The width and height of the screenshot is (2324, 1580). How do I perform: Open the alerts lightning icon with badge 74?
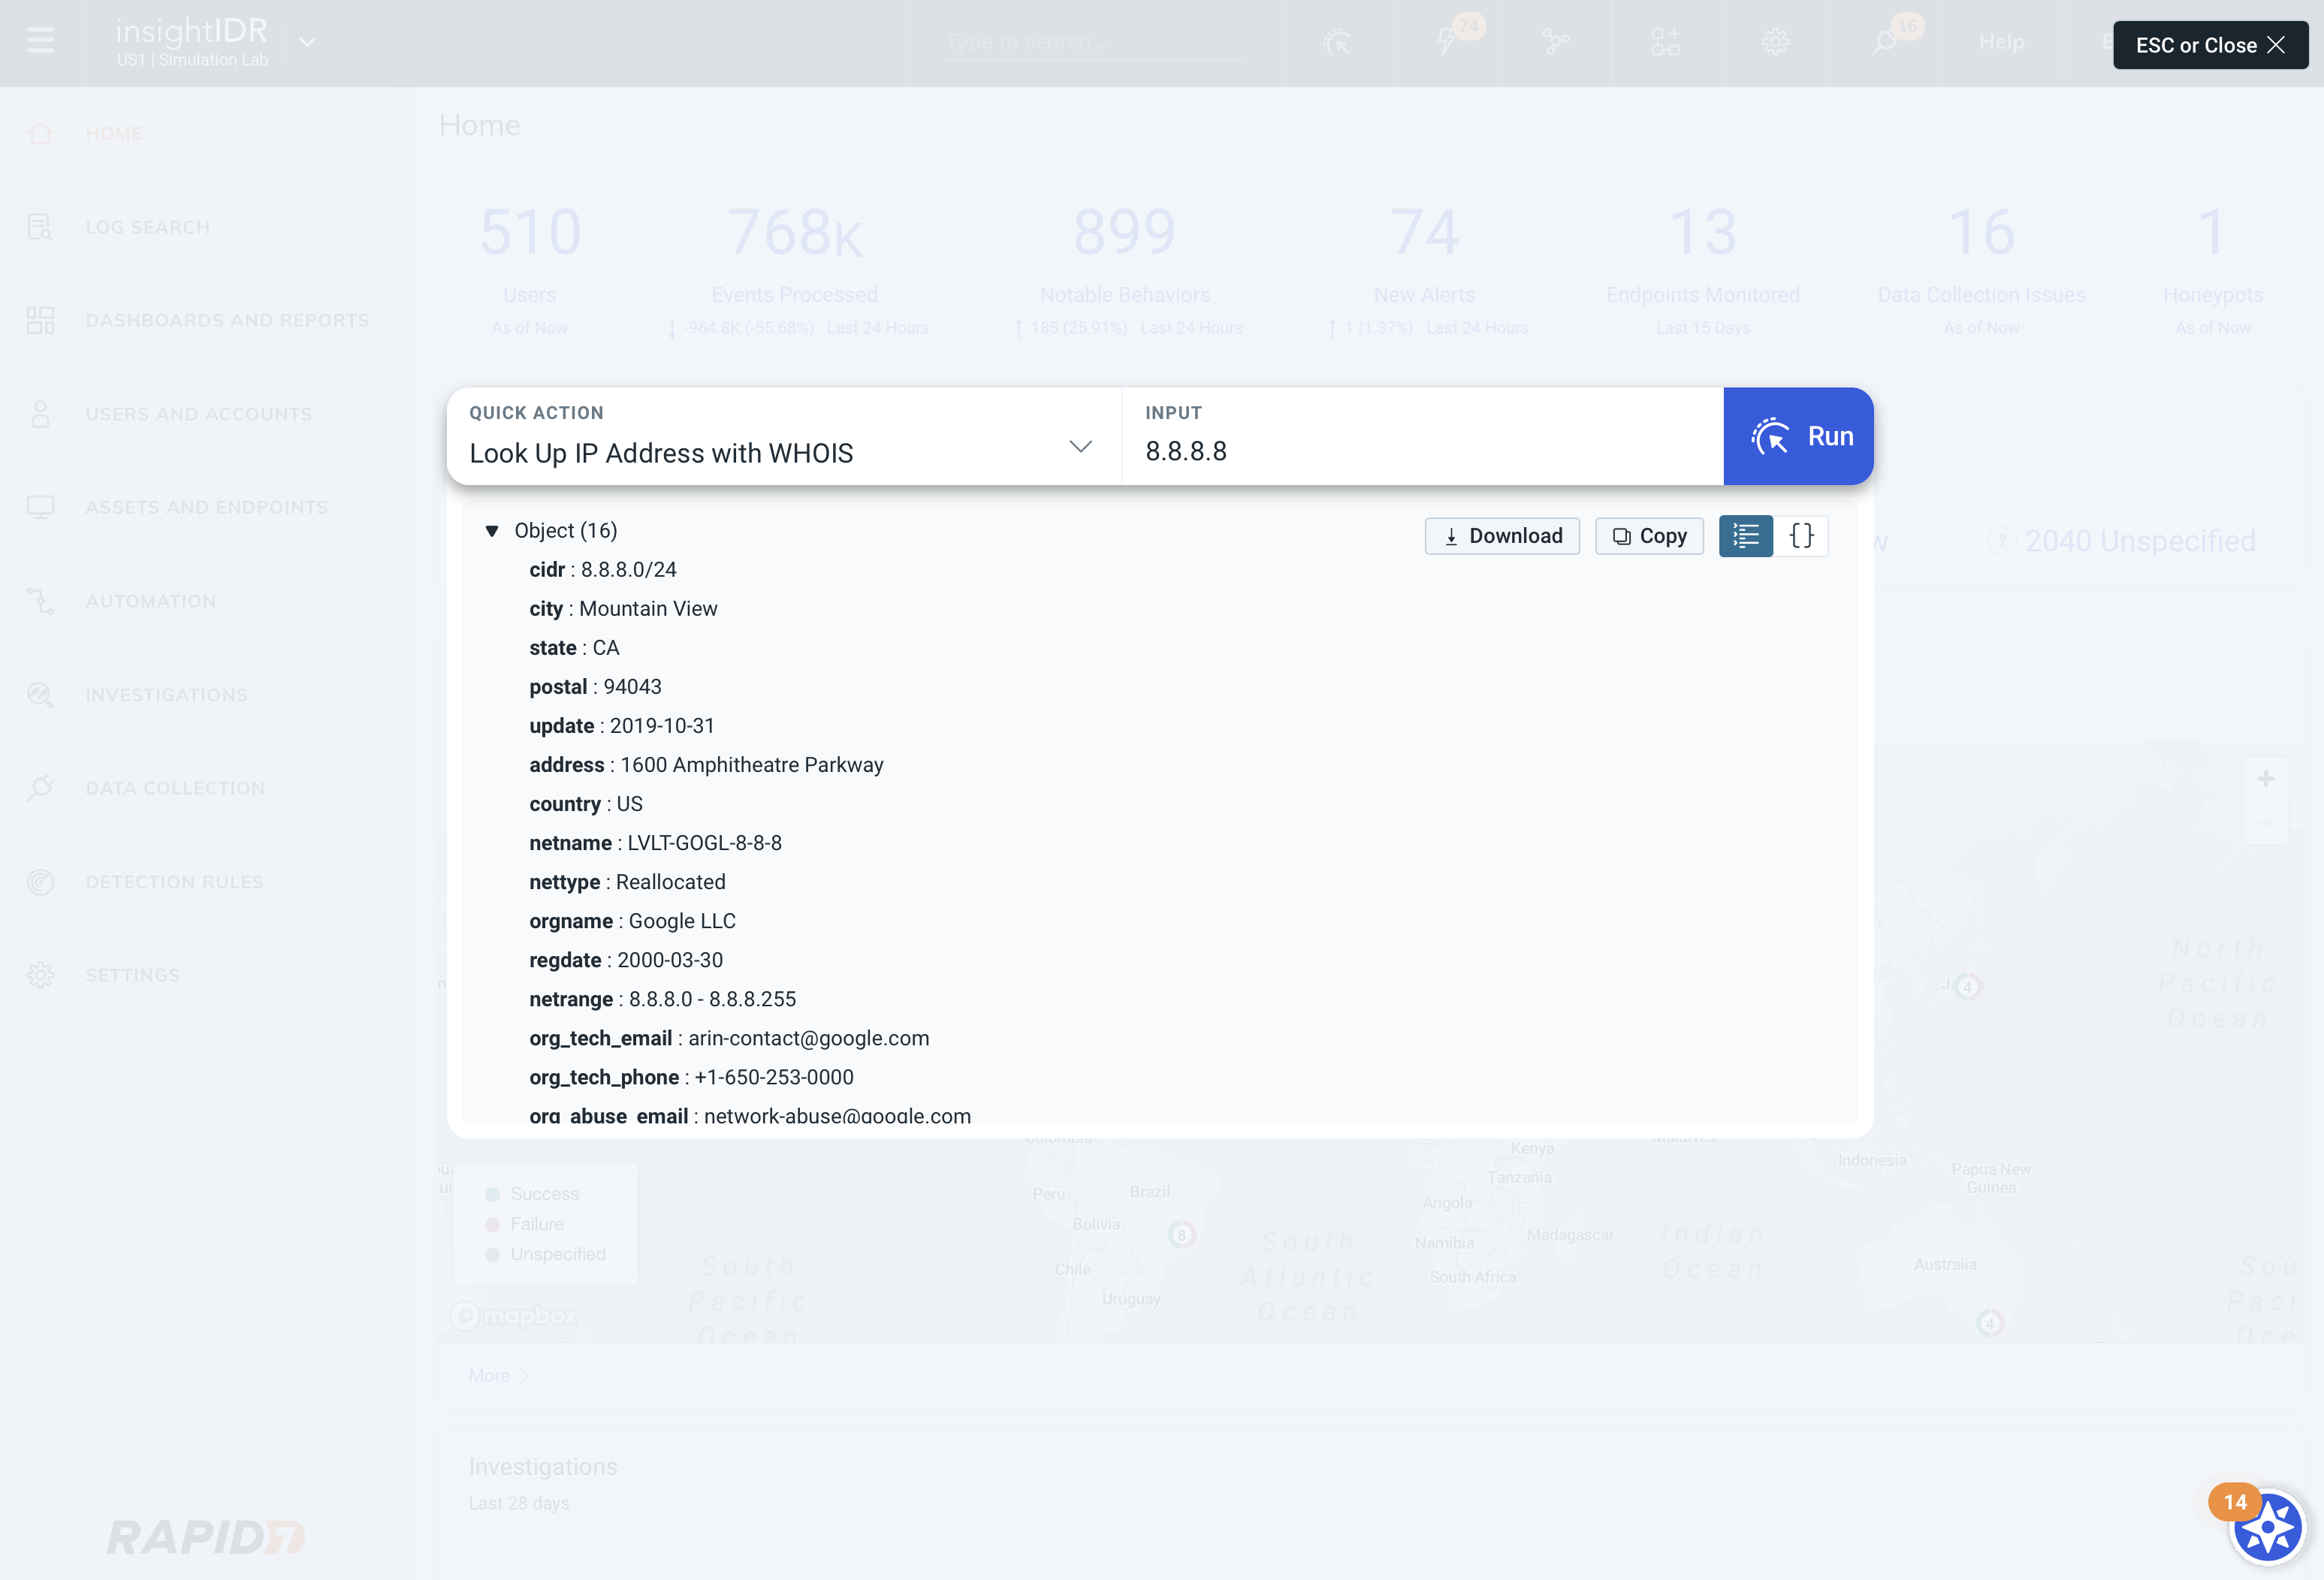(1447, 41)
